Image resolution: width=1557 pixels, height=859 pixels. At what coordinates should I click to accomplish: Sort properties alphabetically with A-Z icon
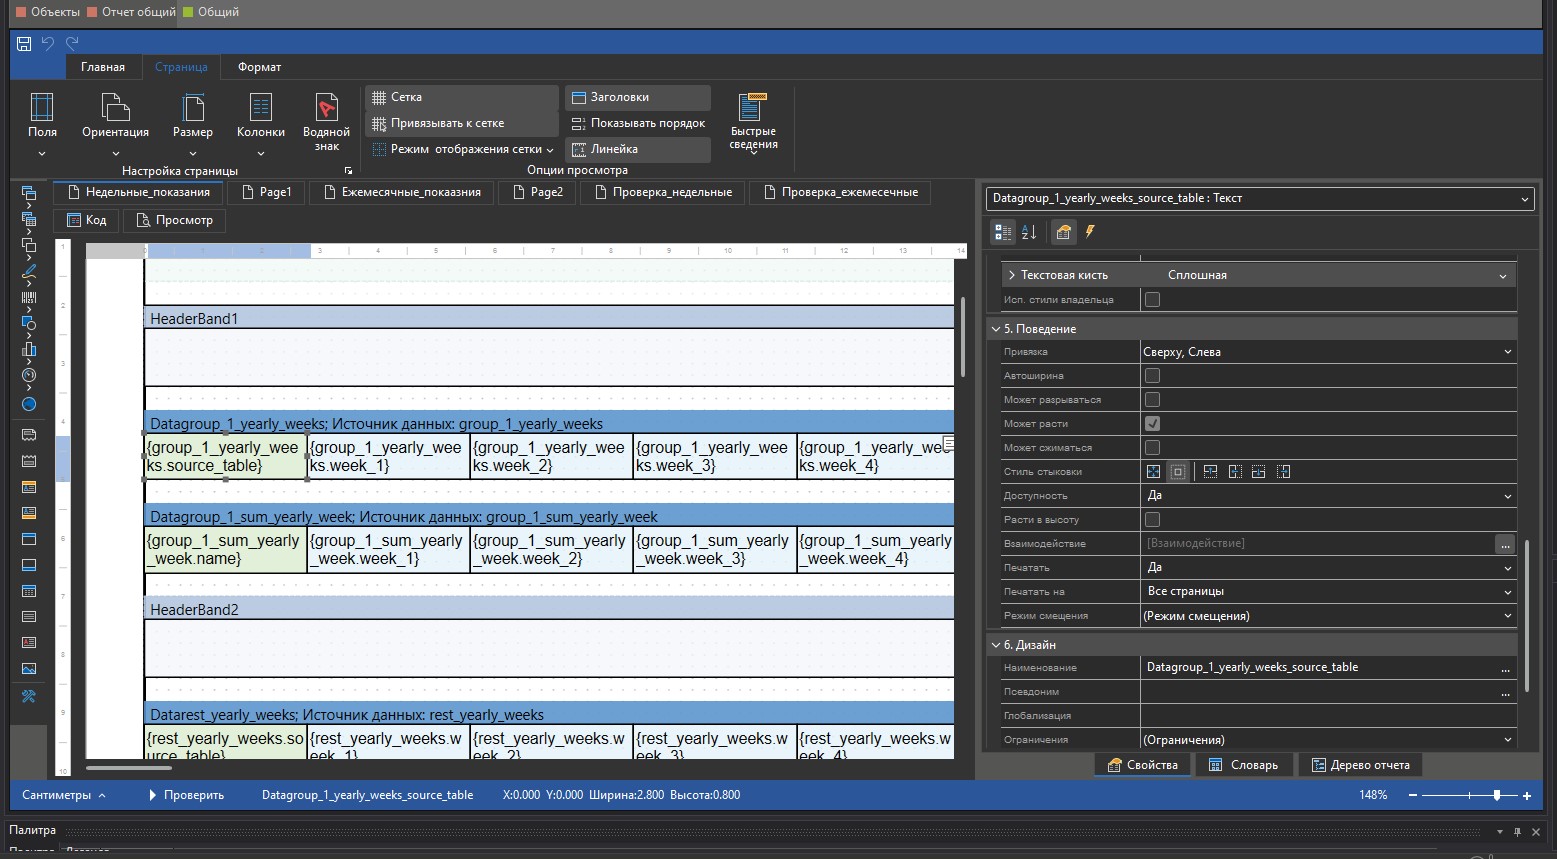1029,232
